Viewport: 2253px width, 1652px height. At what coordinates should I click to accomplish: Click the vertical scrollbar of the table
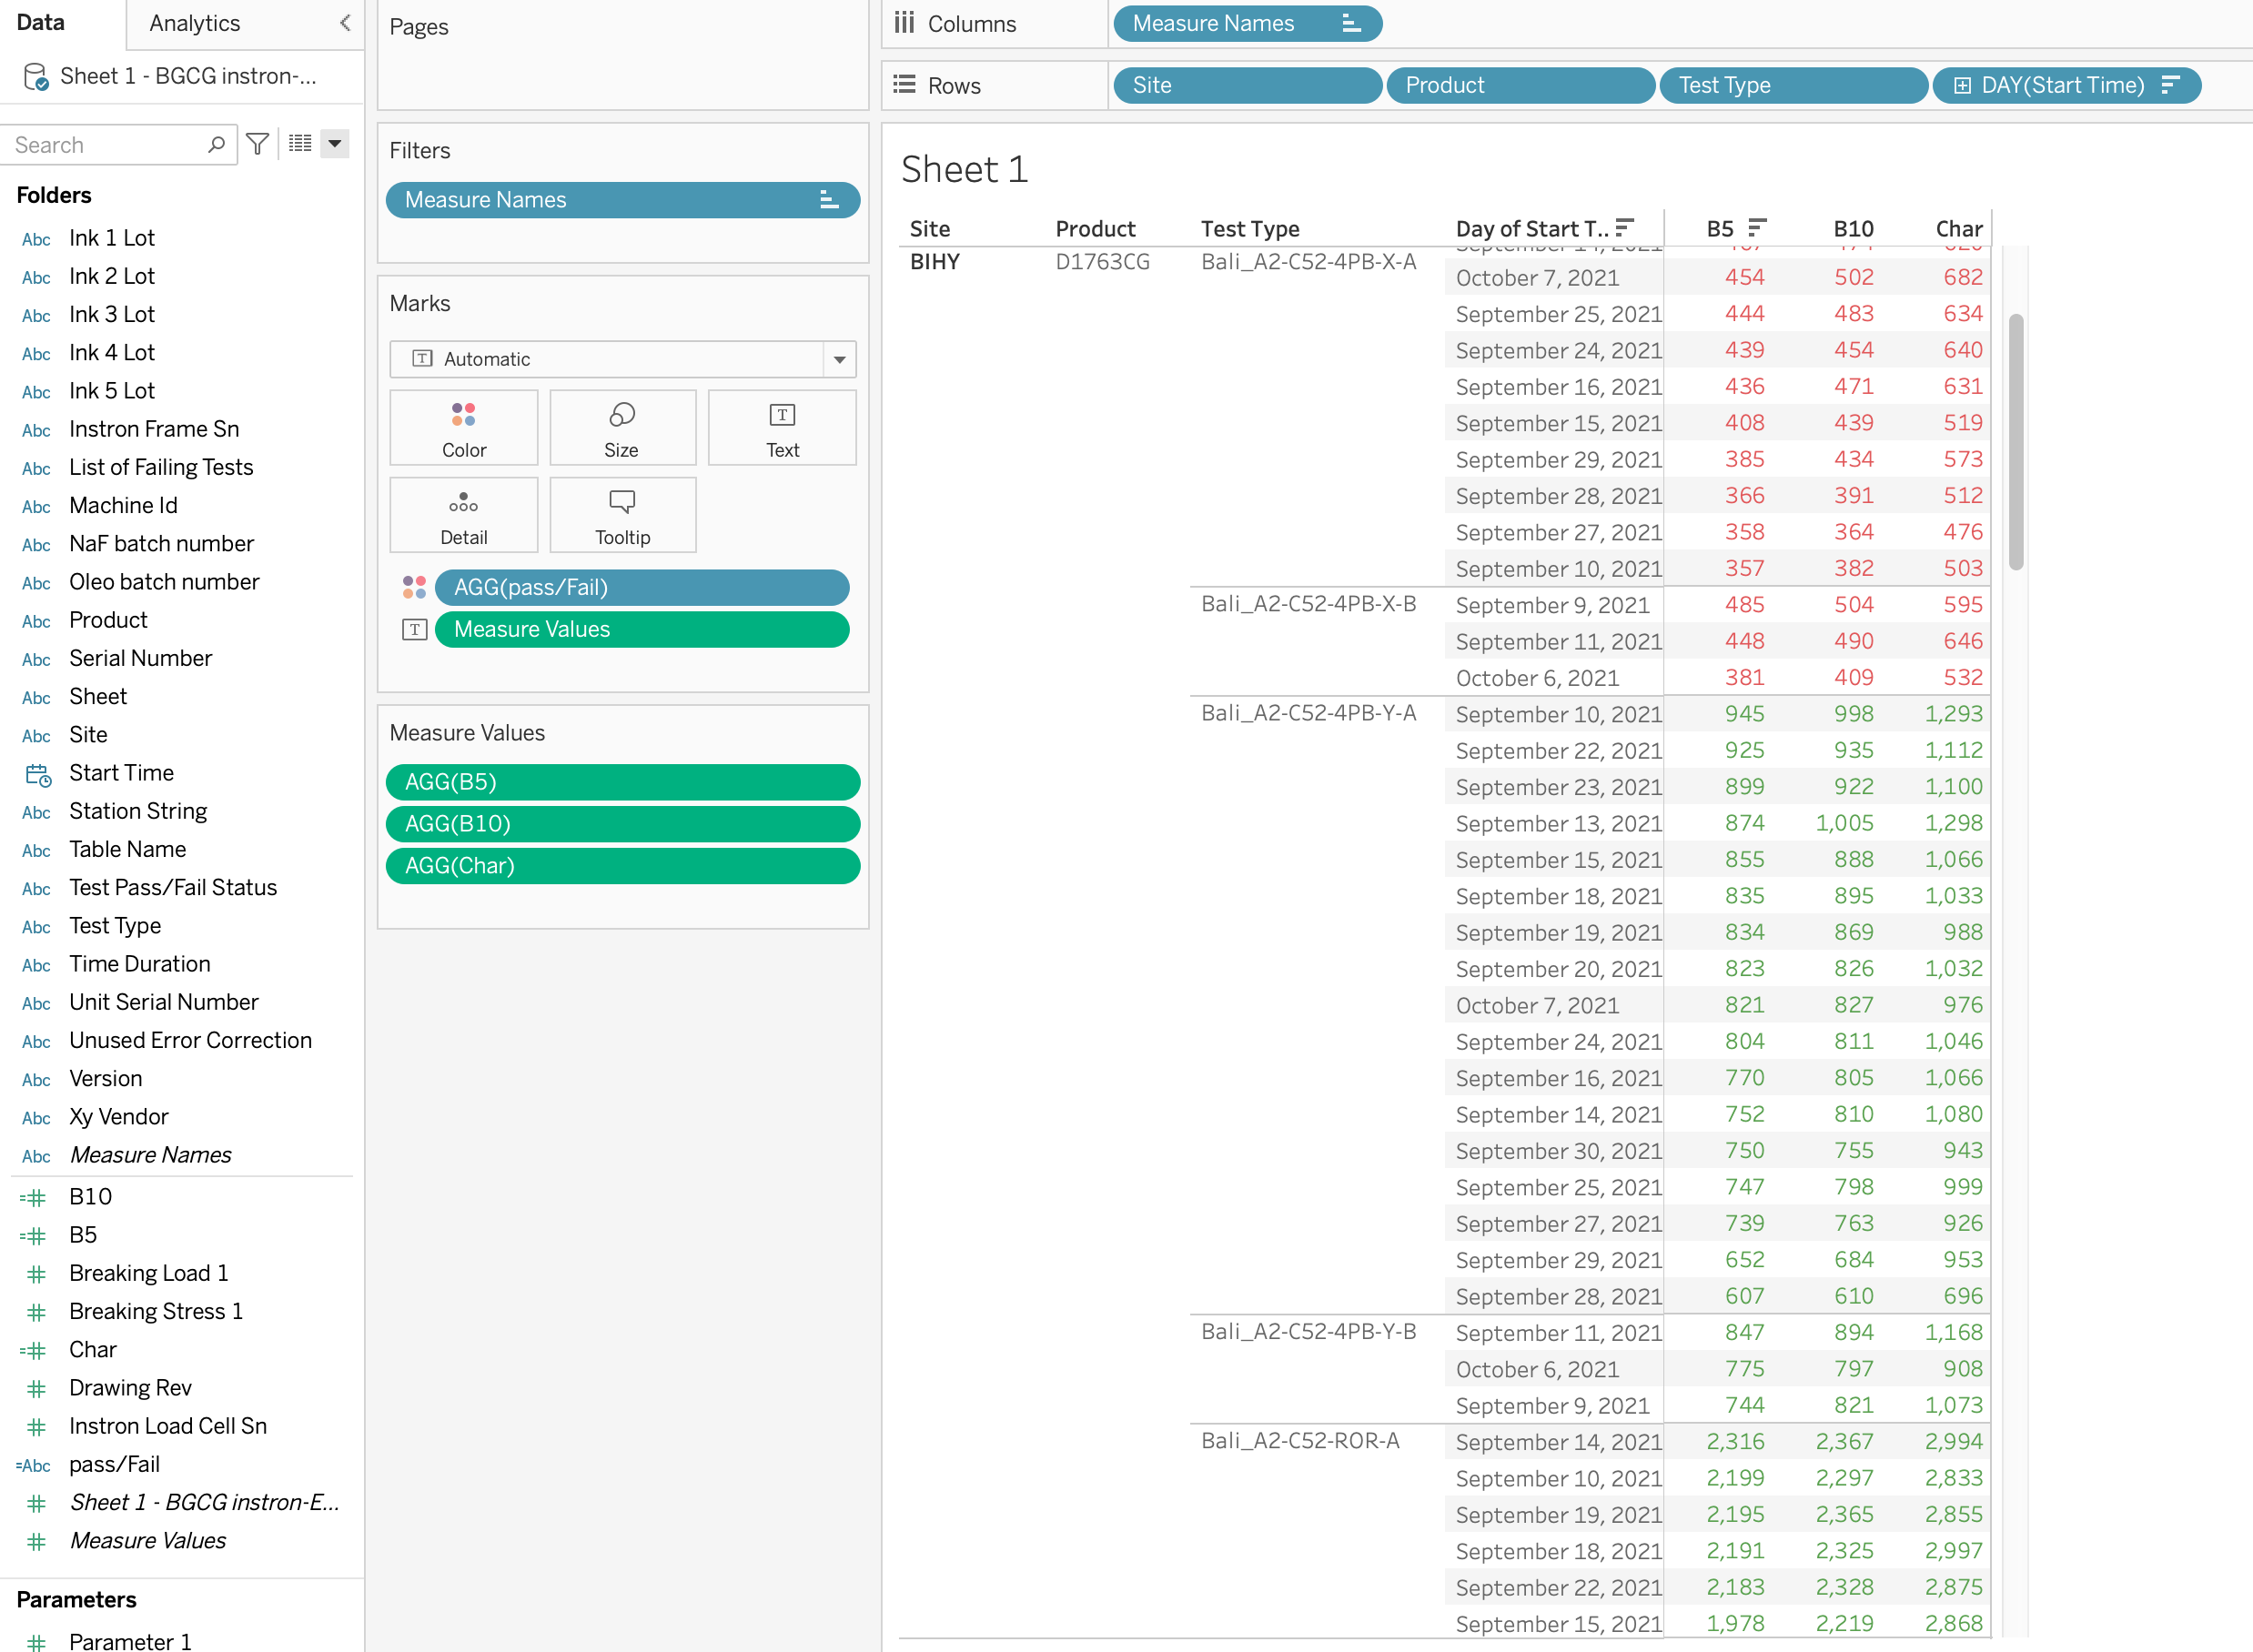click(x=2016, y=442)
